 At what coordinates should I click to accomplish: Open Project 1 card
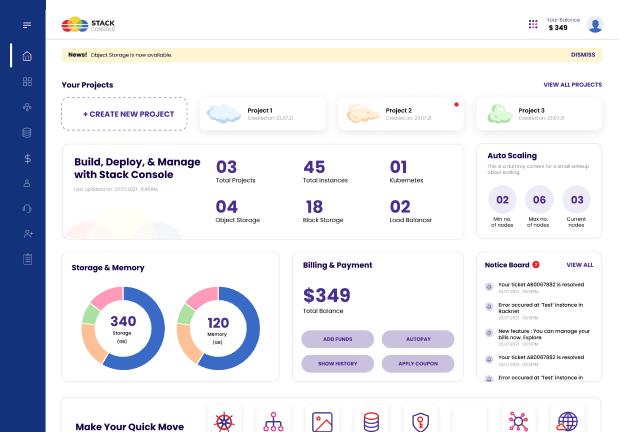(x=263, y=114)
